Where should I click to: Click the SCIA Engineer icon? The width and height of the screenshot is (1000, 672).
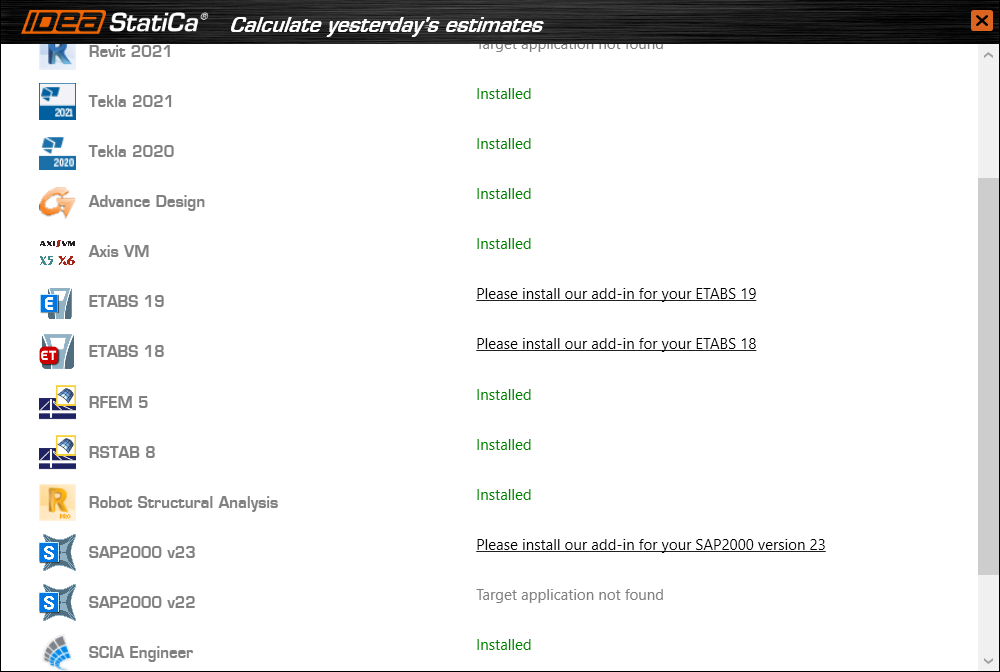tap(57, 652)
